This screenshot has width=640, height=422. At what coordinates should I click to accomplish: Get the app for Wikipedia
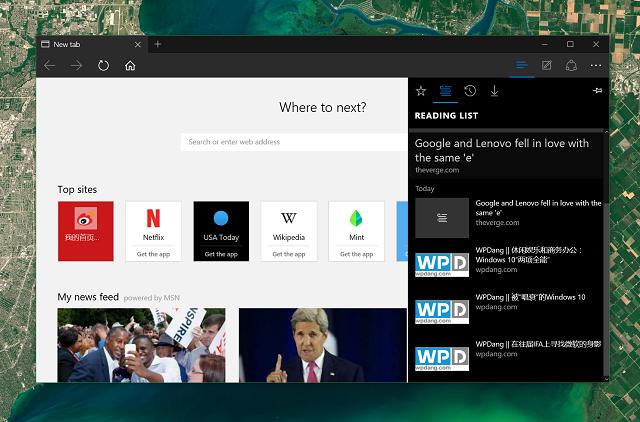coord(289,254)
